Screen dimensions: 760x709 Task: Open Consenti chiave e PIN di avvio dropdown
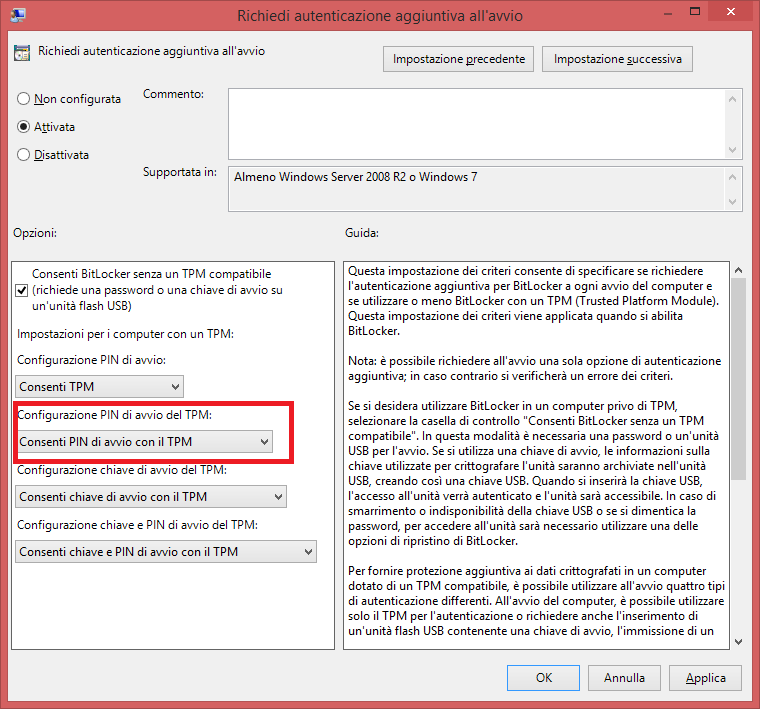(166, 551)
